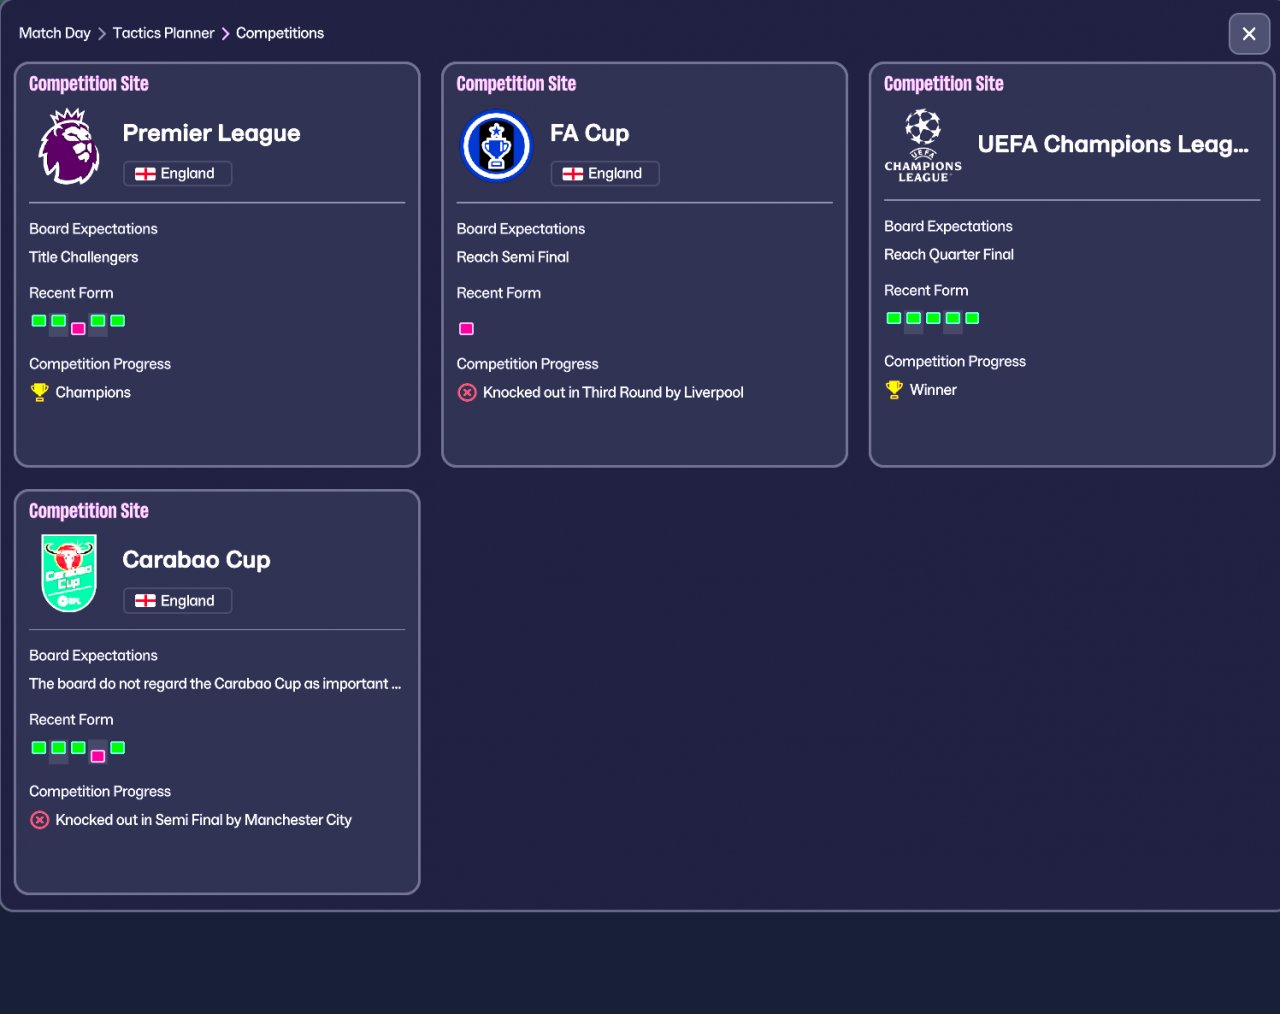Click 'Competition Site' heading on Carabao Cup card
Viewport: 1280px width, 1014px height.
[x=89, y=511]
